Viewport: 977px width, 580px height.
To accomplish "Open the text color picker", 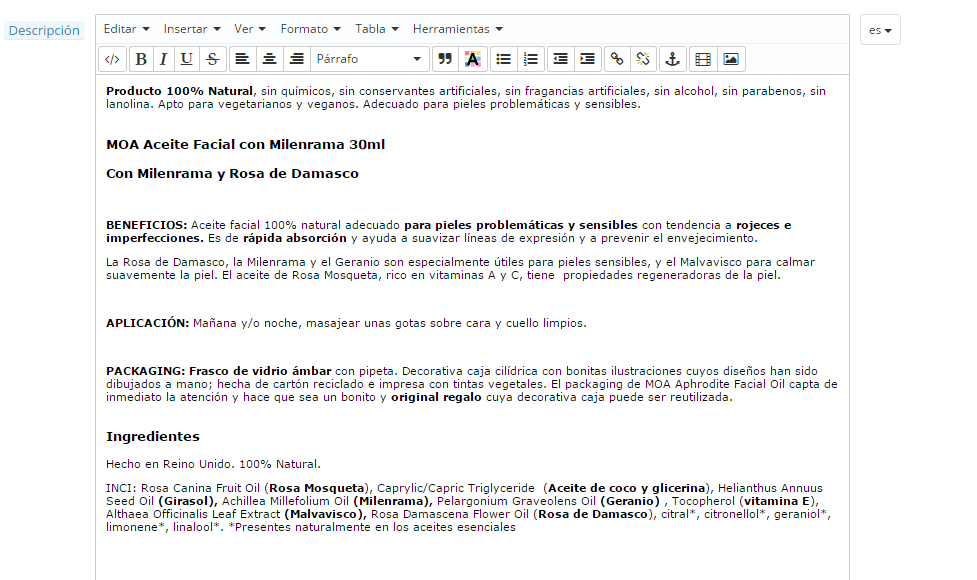I will tap(472, 59).
